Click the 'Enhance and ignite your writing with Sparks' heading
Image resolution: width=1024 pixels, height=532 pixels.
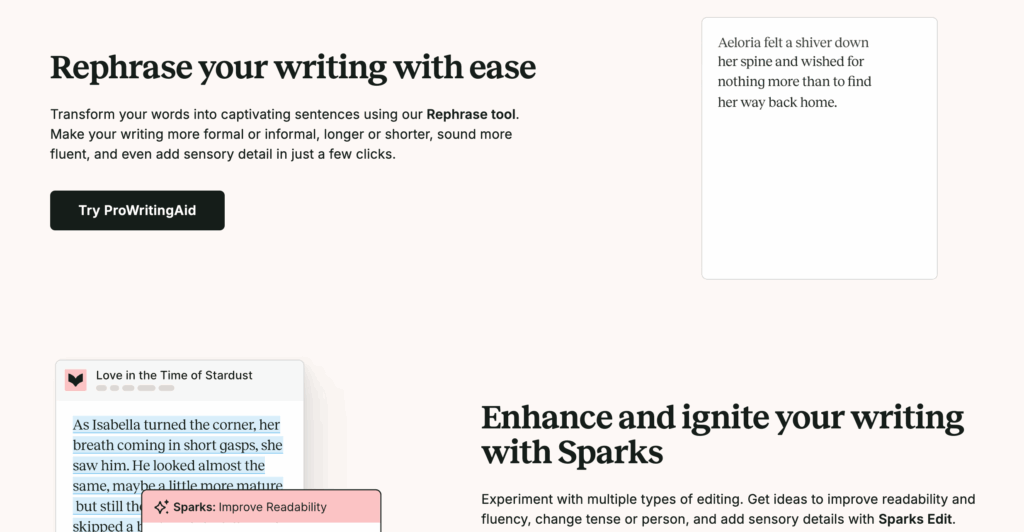(722, 435)
